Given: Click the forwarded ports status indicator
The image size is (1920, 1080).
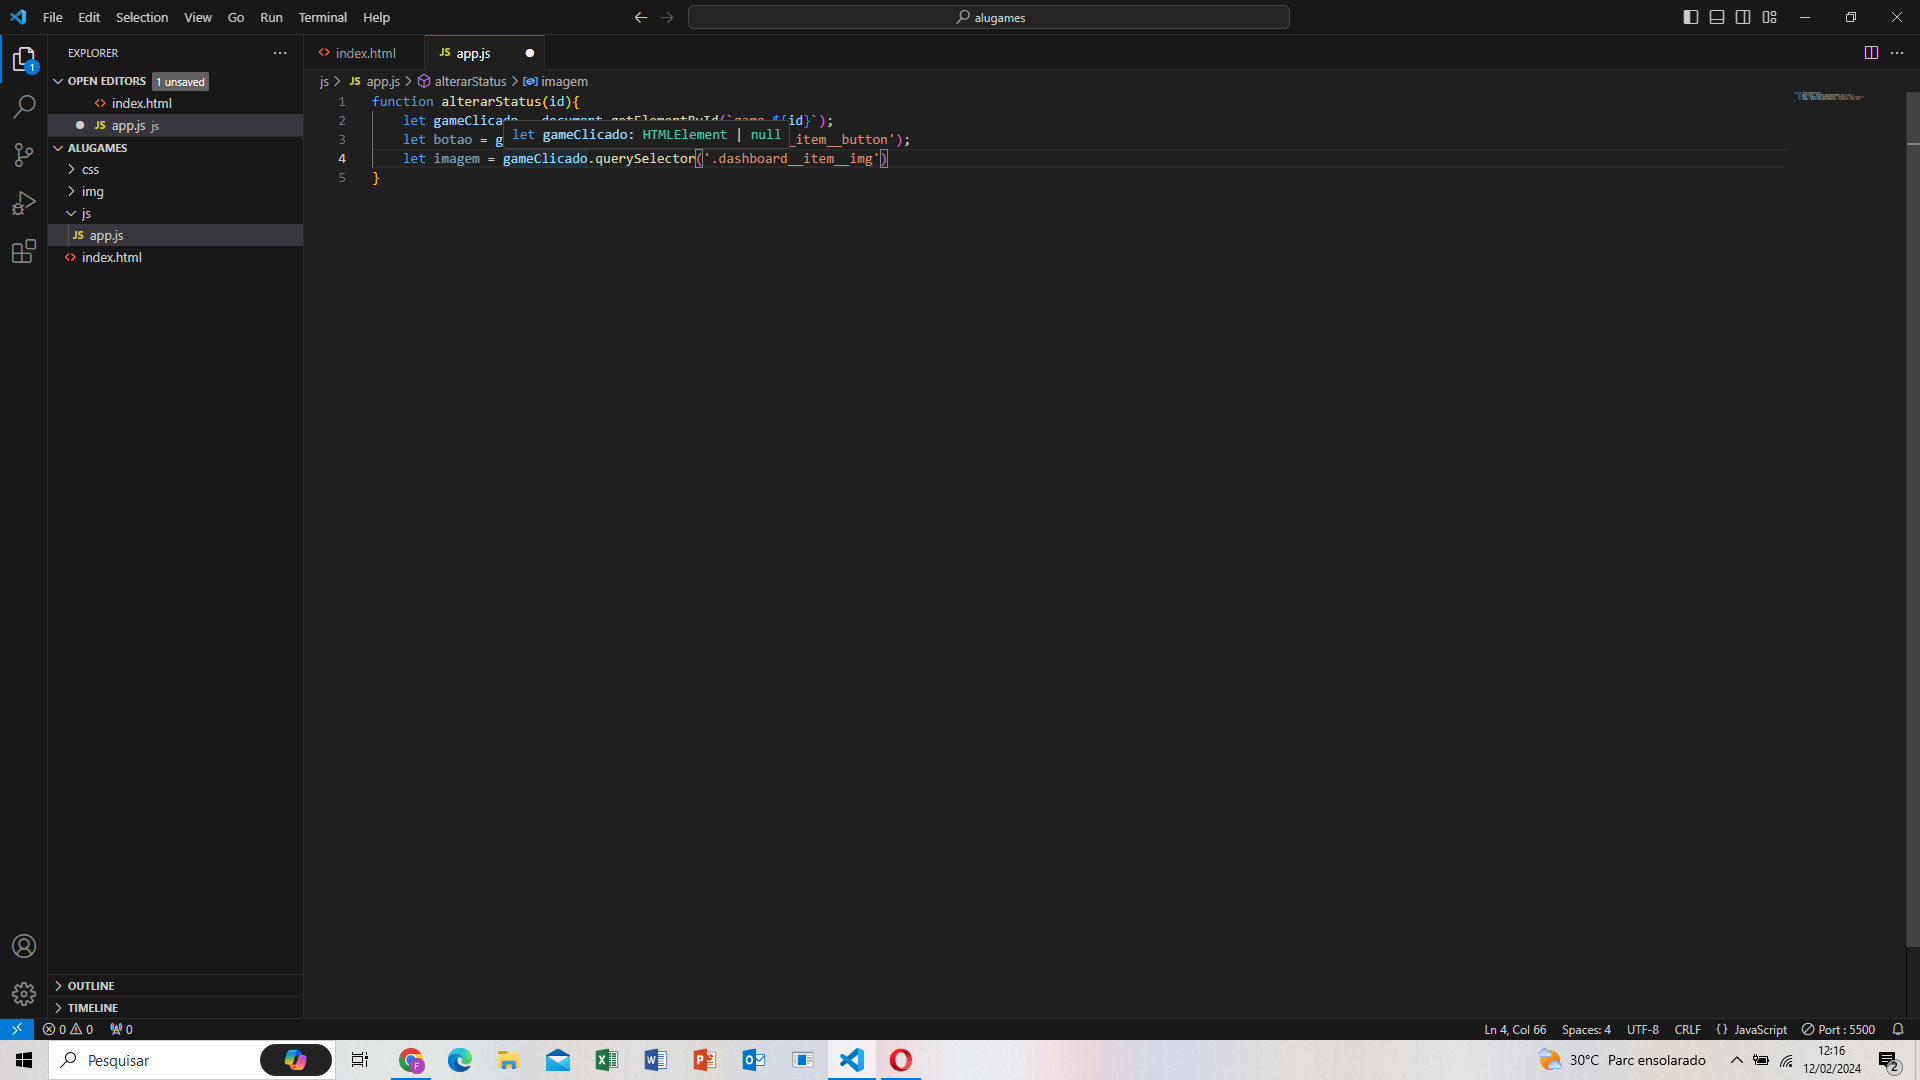Looking at the screenshot, I should pos(121,1029).
